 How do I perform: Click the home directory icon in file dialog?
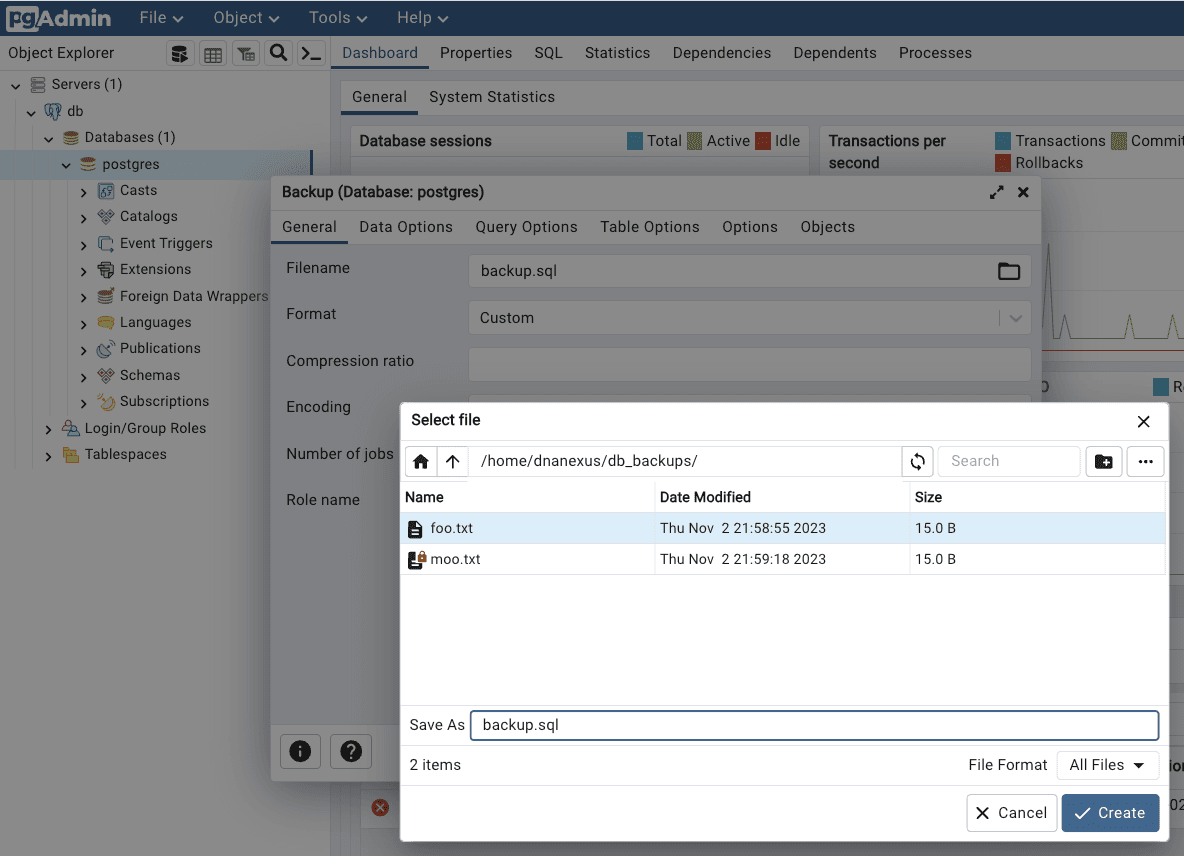point(421,461)
